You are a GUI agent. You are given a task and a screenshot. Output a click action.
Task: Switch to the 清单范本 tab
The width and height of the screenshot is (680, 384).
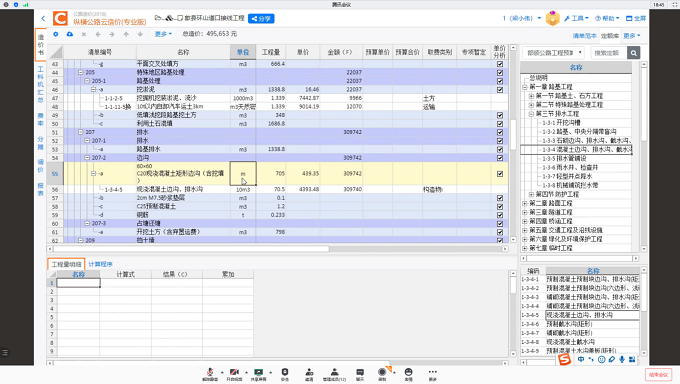tap(585, 36)
